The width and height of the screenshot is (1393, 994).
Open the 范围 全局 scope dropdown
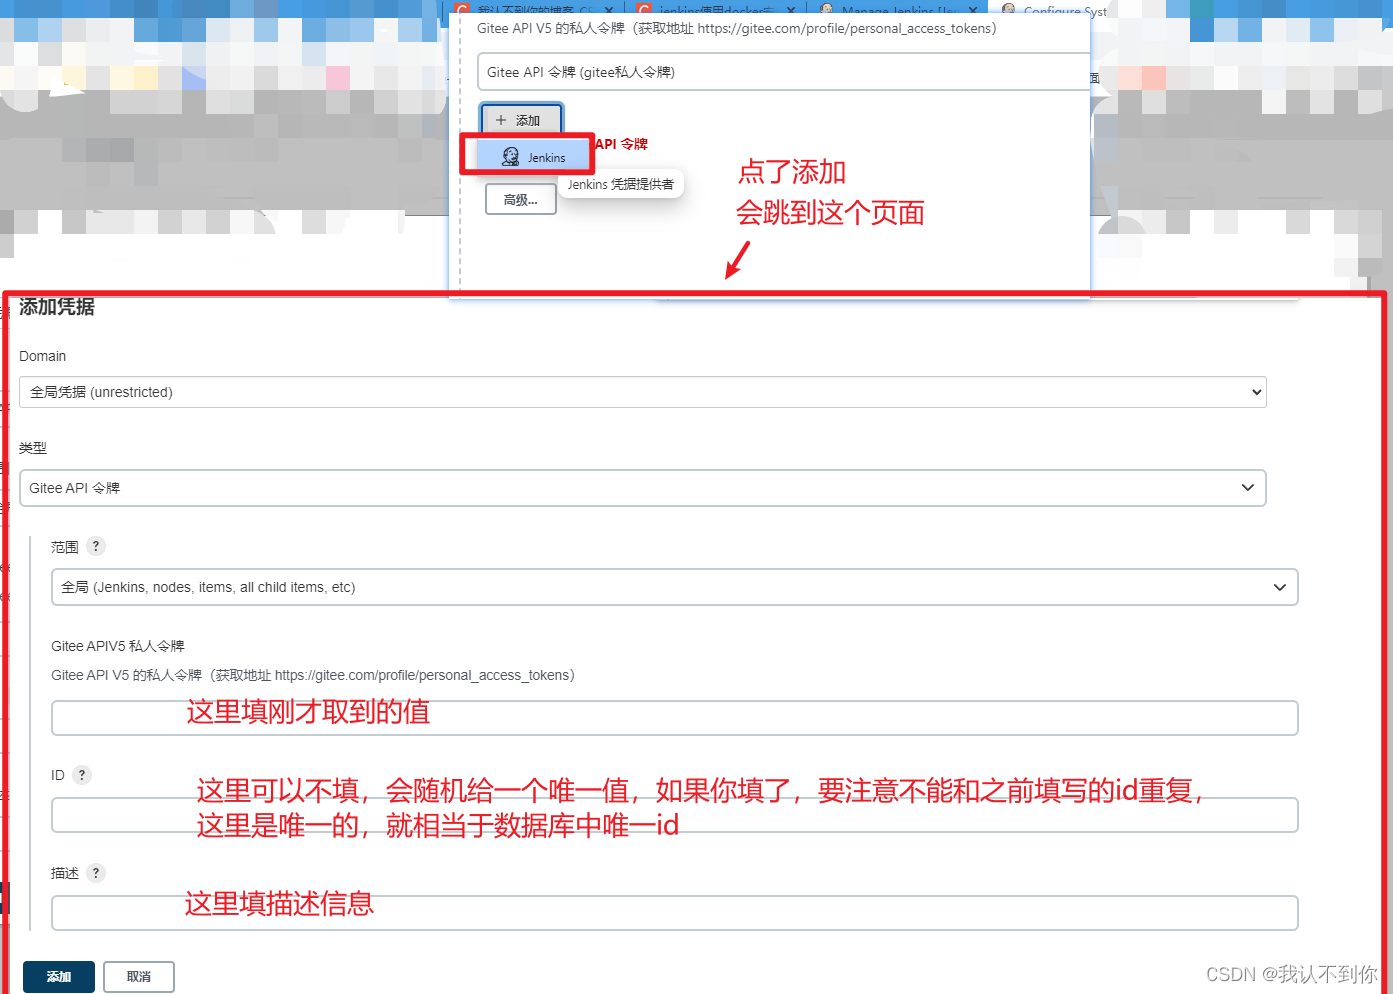tap(675, 587)
